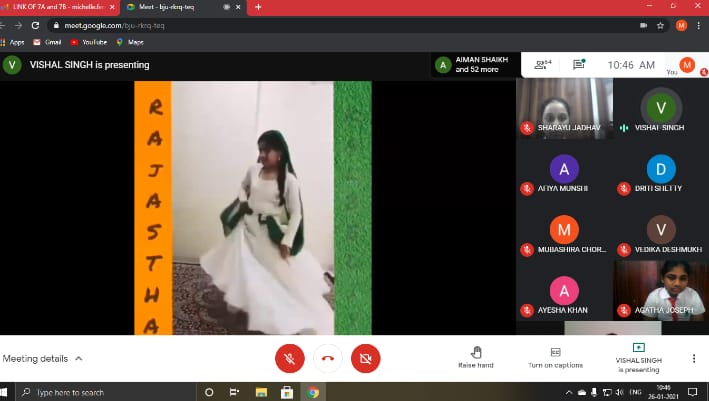Bookmark this page with star icon
The height and width of the screenshot is (401, 709).
pyautogui.click(x=660, y=26)
